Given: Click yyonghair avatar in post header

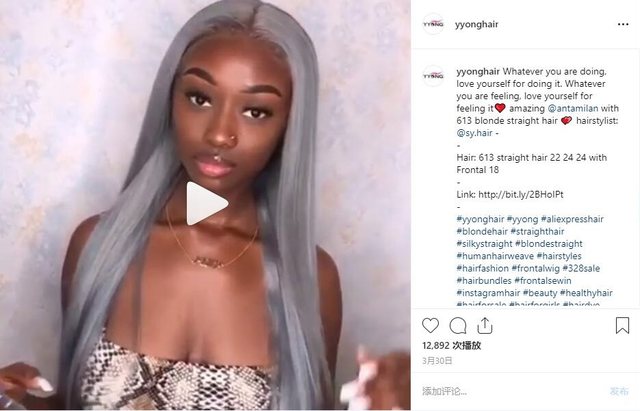Looking at the screenshot, I should (433, 24).
